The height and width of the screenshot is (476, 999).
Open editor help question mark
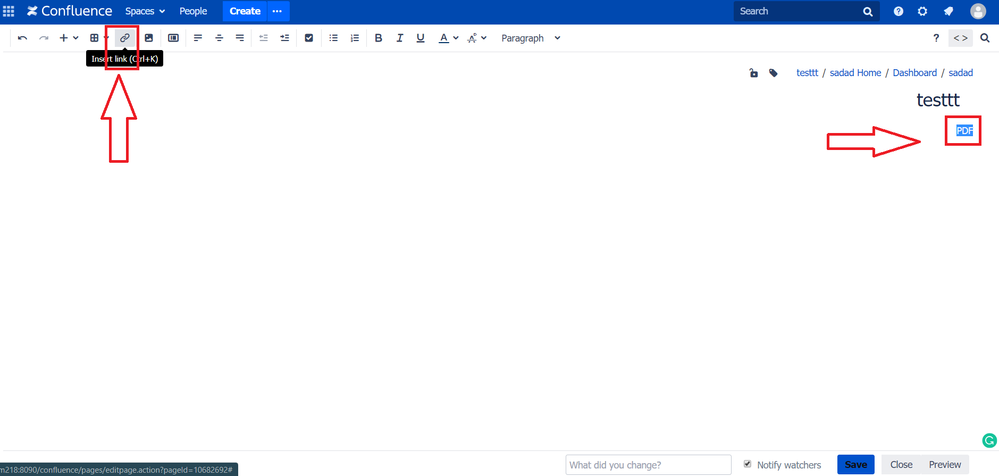point(936,38)
